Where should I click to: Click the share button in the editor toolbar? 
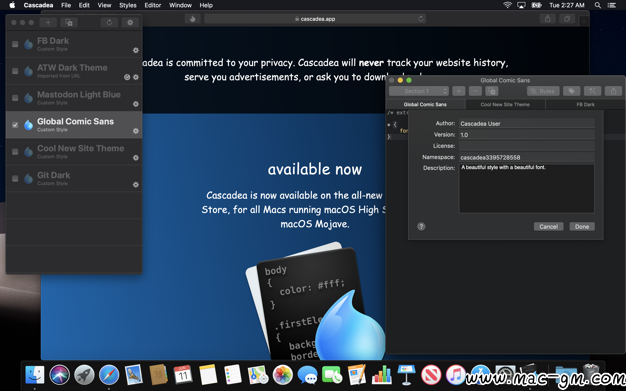(x=613, y=91)
